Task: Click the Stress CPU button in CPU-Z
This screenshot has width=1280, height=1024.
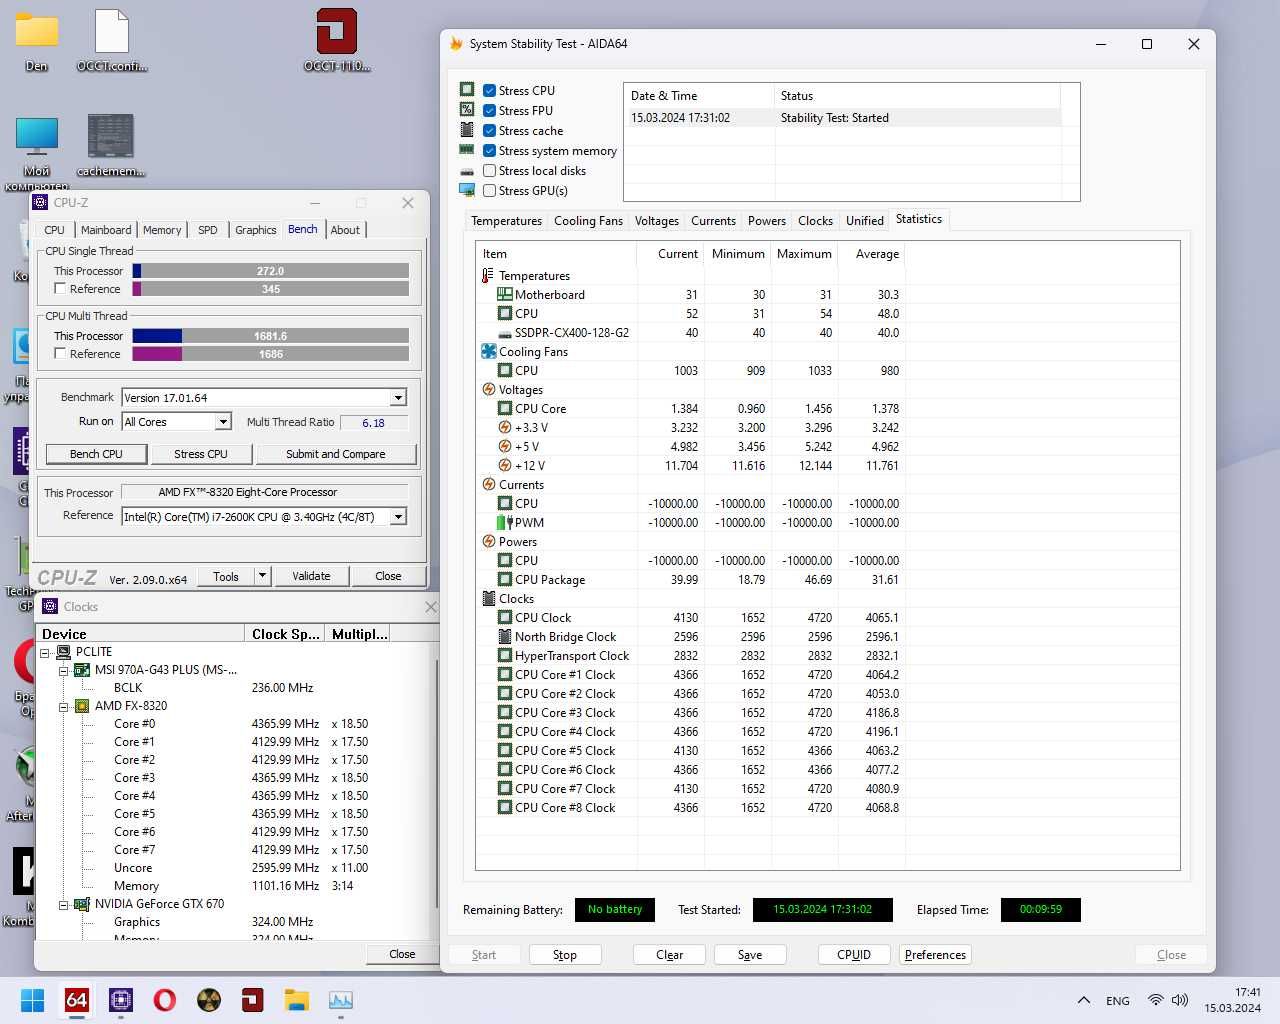Action: click(x=201, y=454)
